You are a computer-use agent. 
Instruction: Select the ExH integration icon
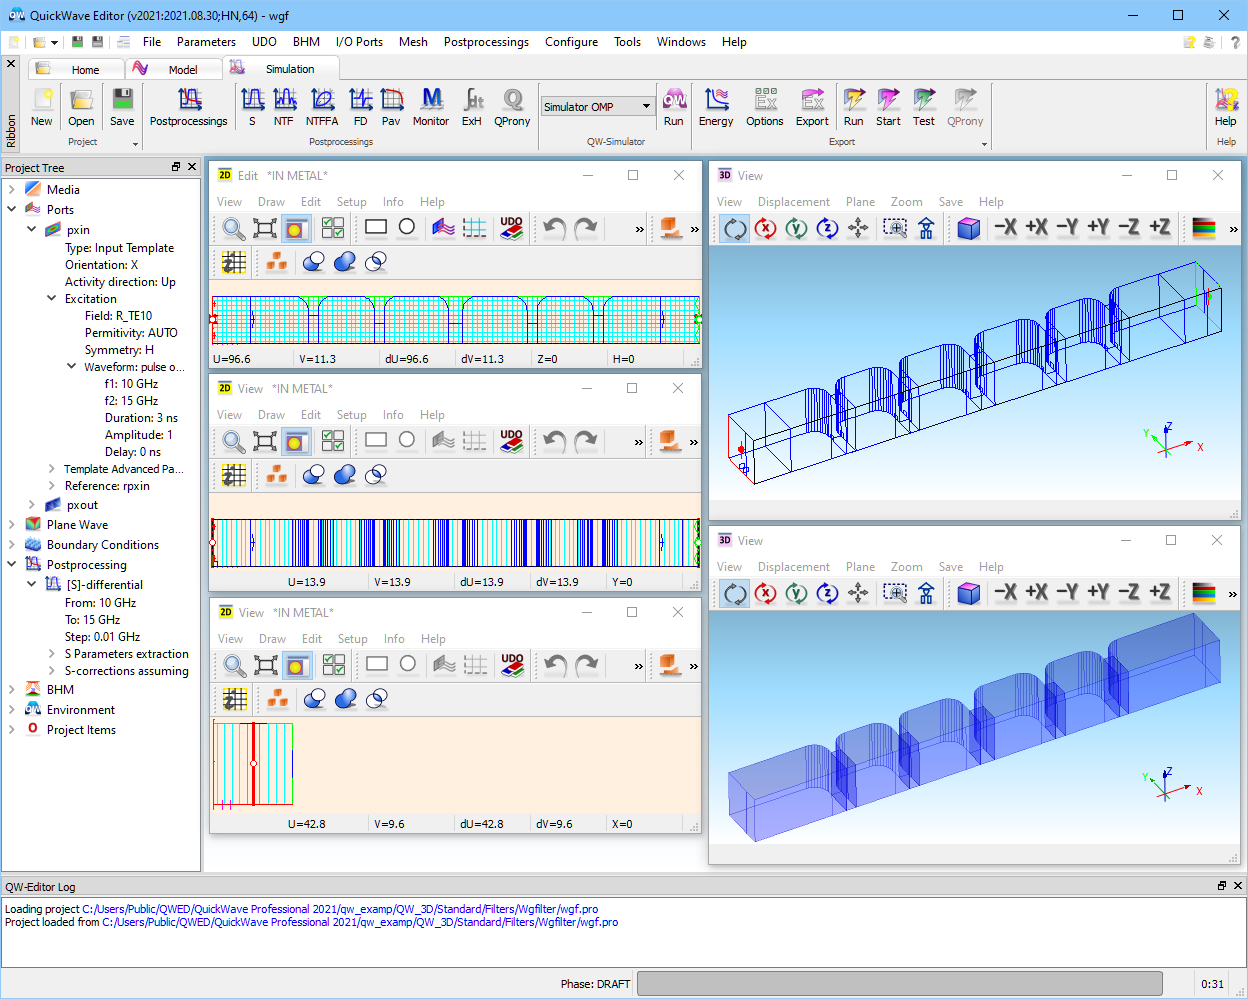coord(472,106)
